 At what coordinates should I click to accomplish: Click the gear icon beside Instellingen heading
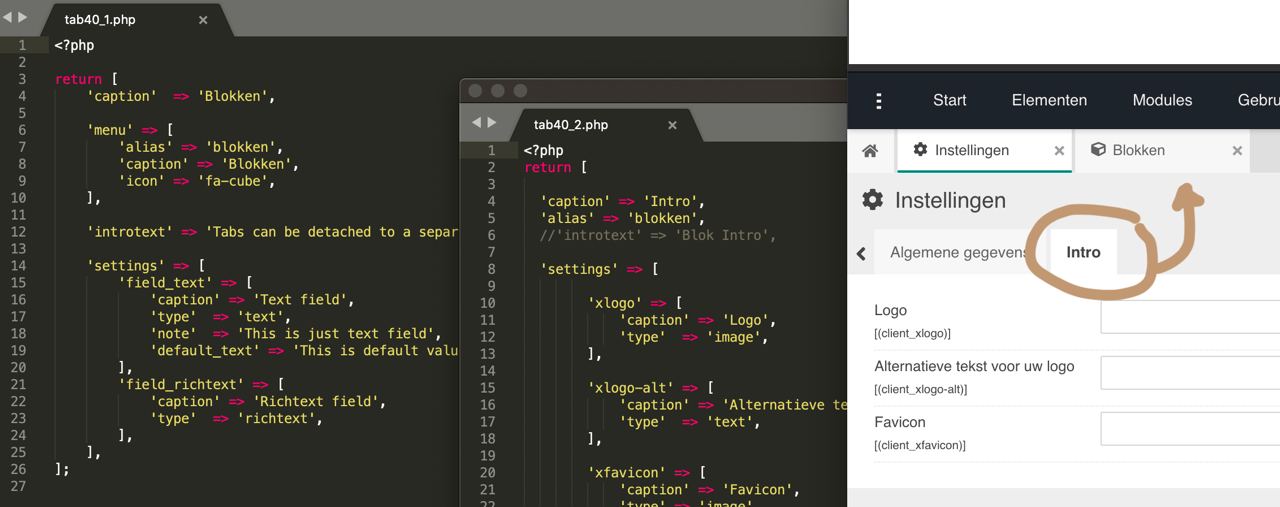873,200
